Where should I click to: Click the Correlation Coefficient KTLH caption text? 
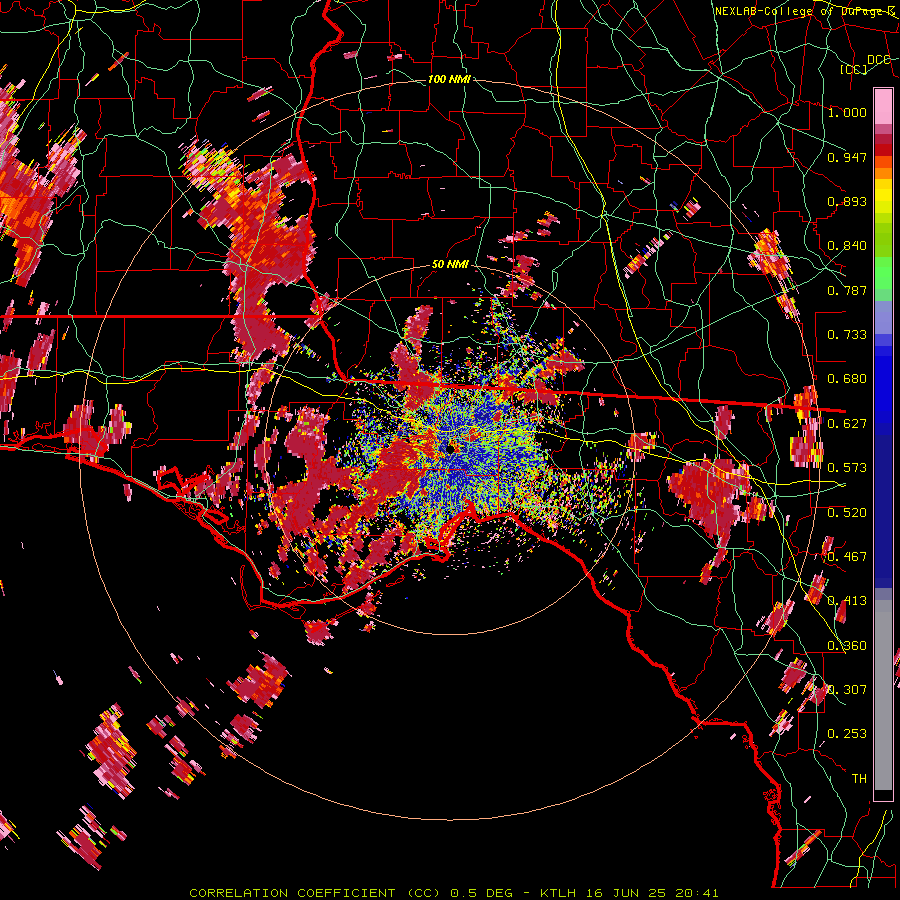coord(453,893)
